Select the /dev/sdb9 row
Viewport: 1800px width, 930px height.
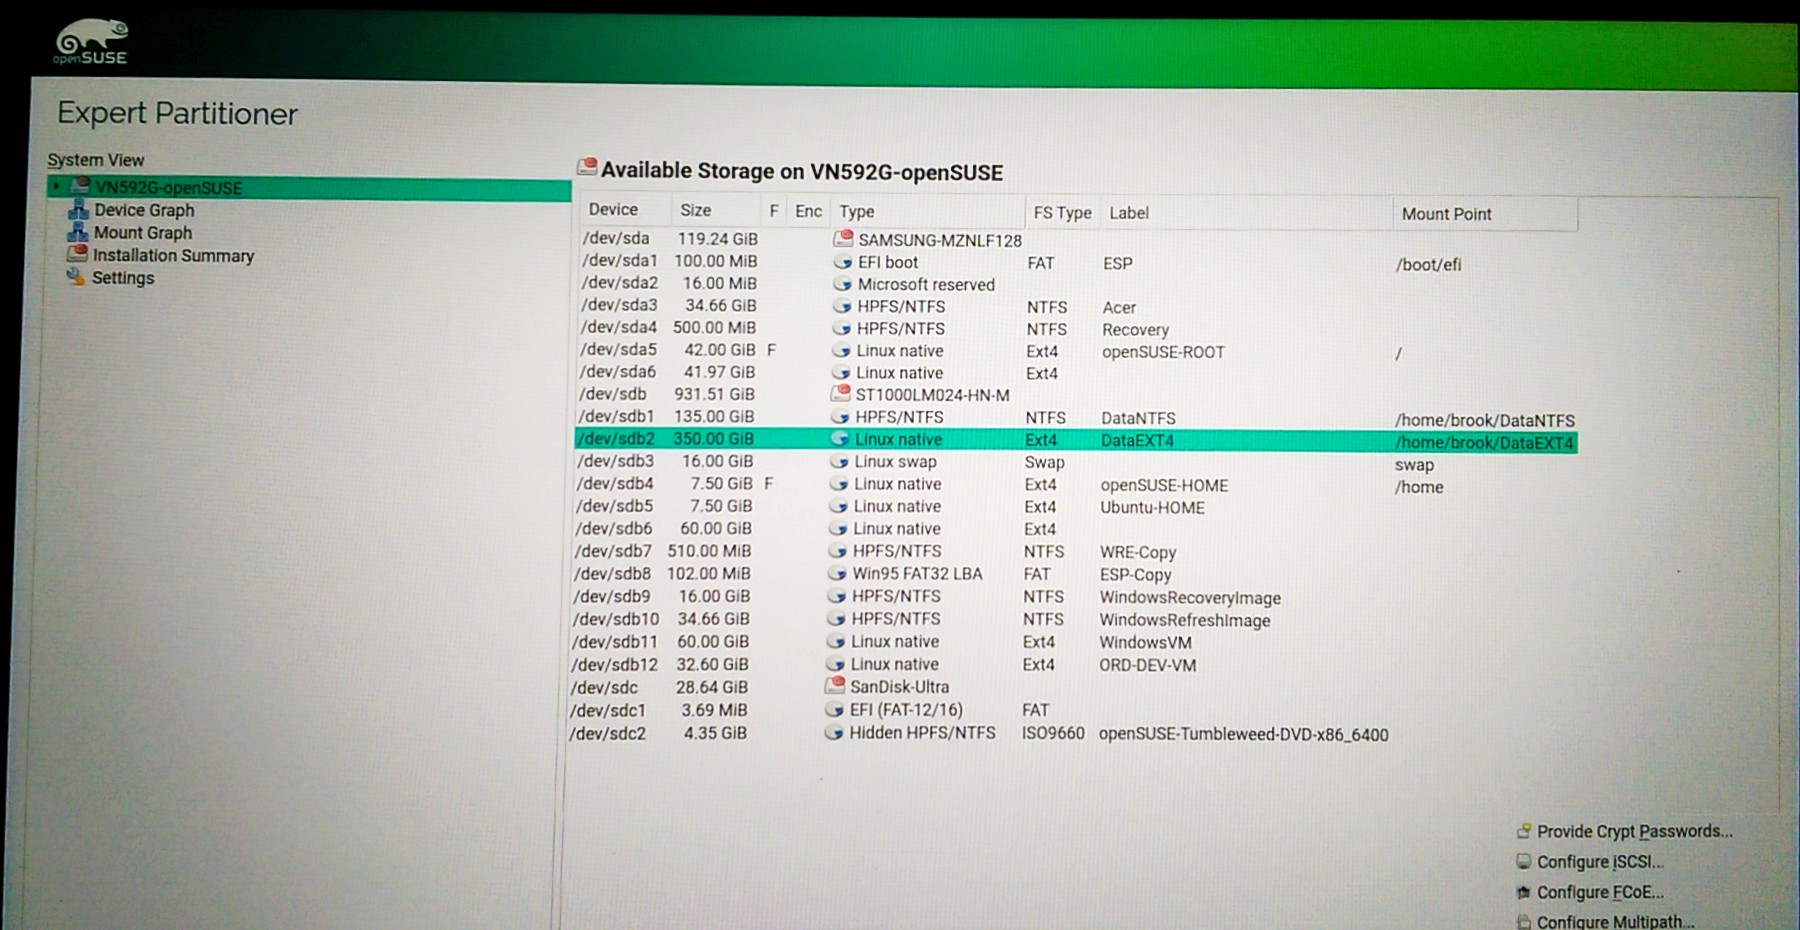click(x=1075, y=596)
